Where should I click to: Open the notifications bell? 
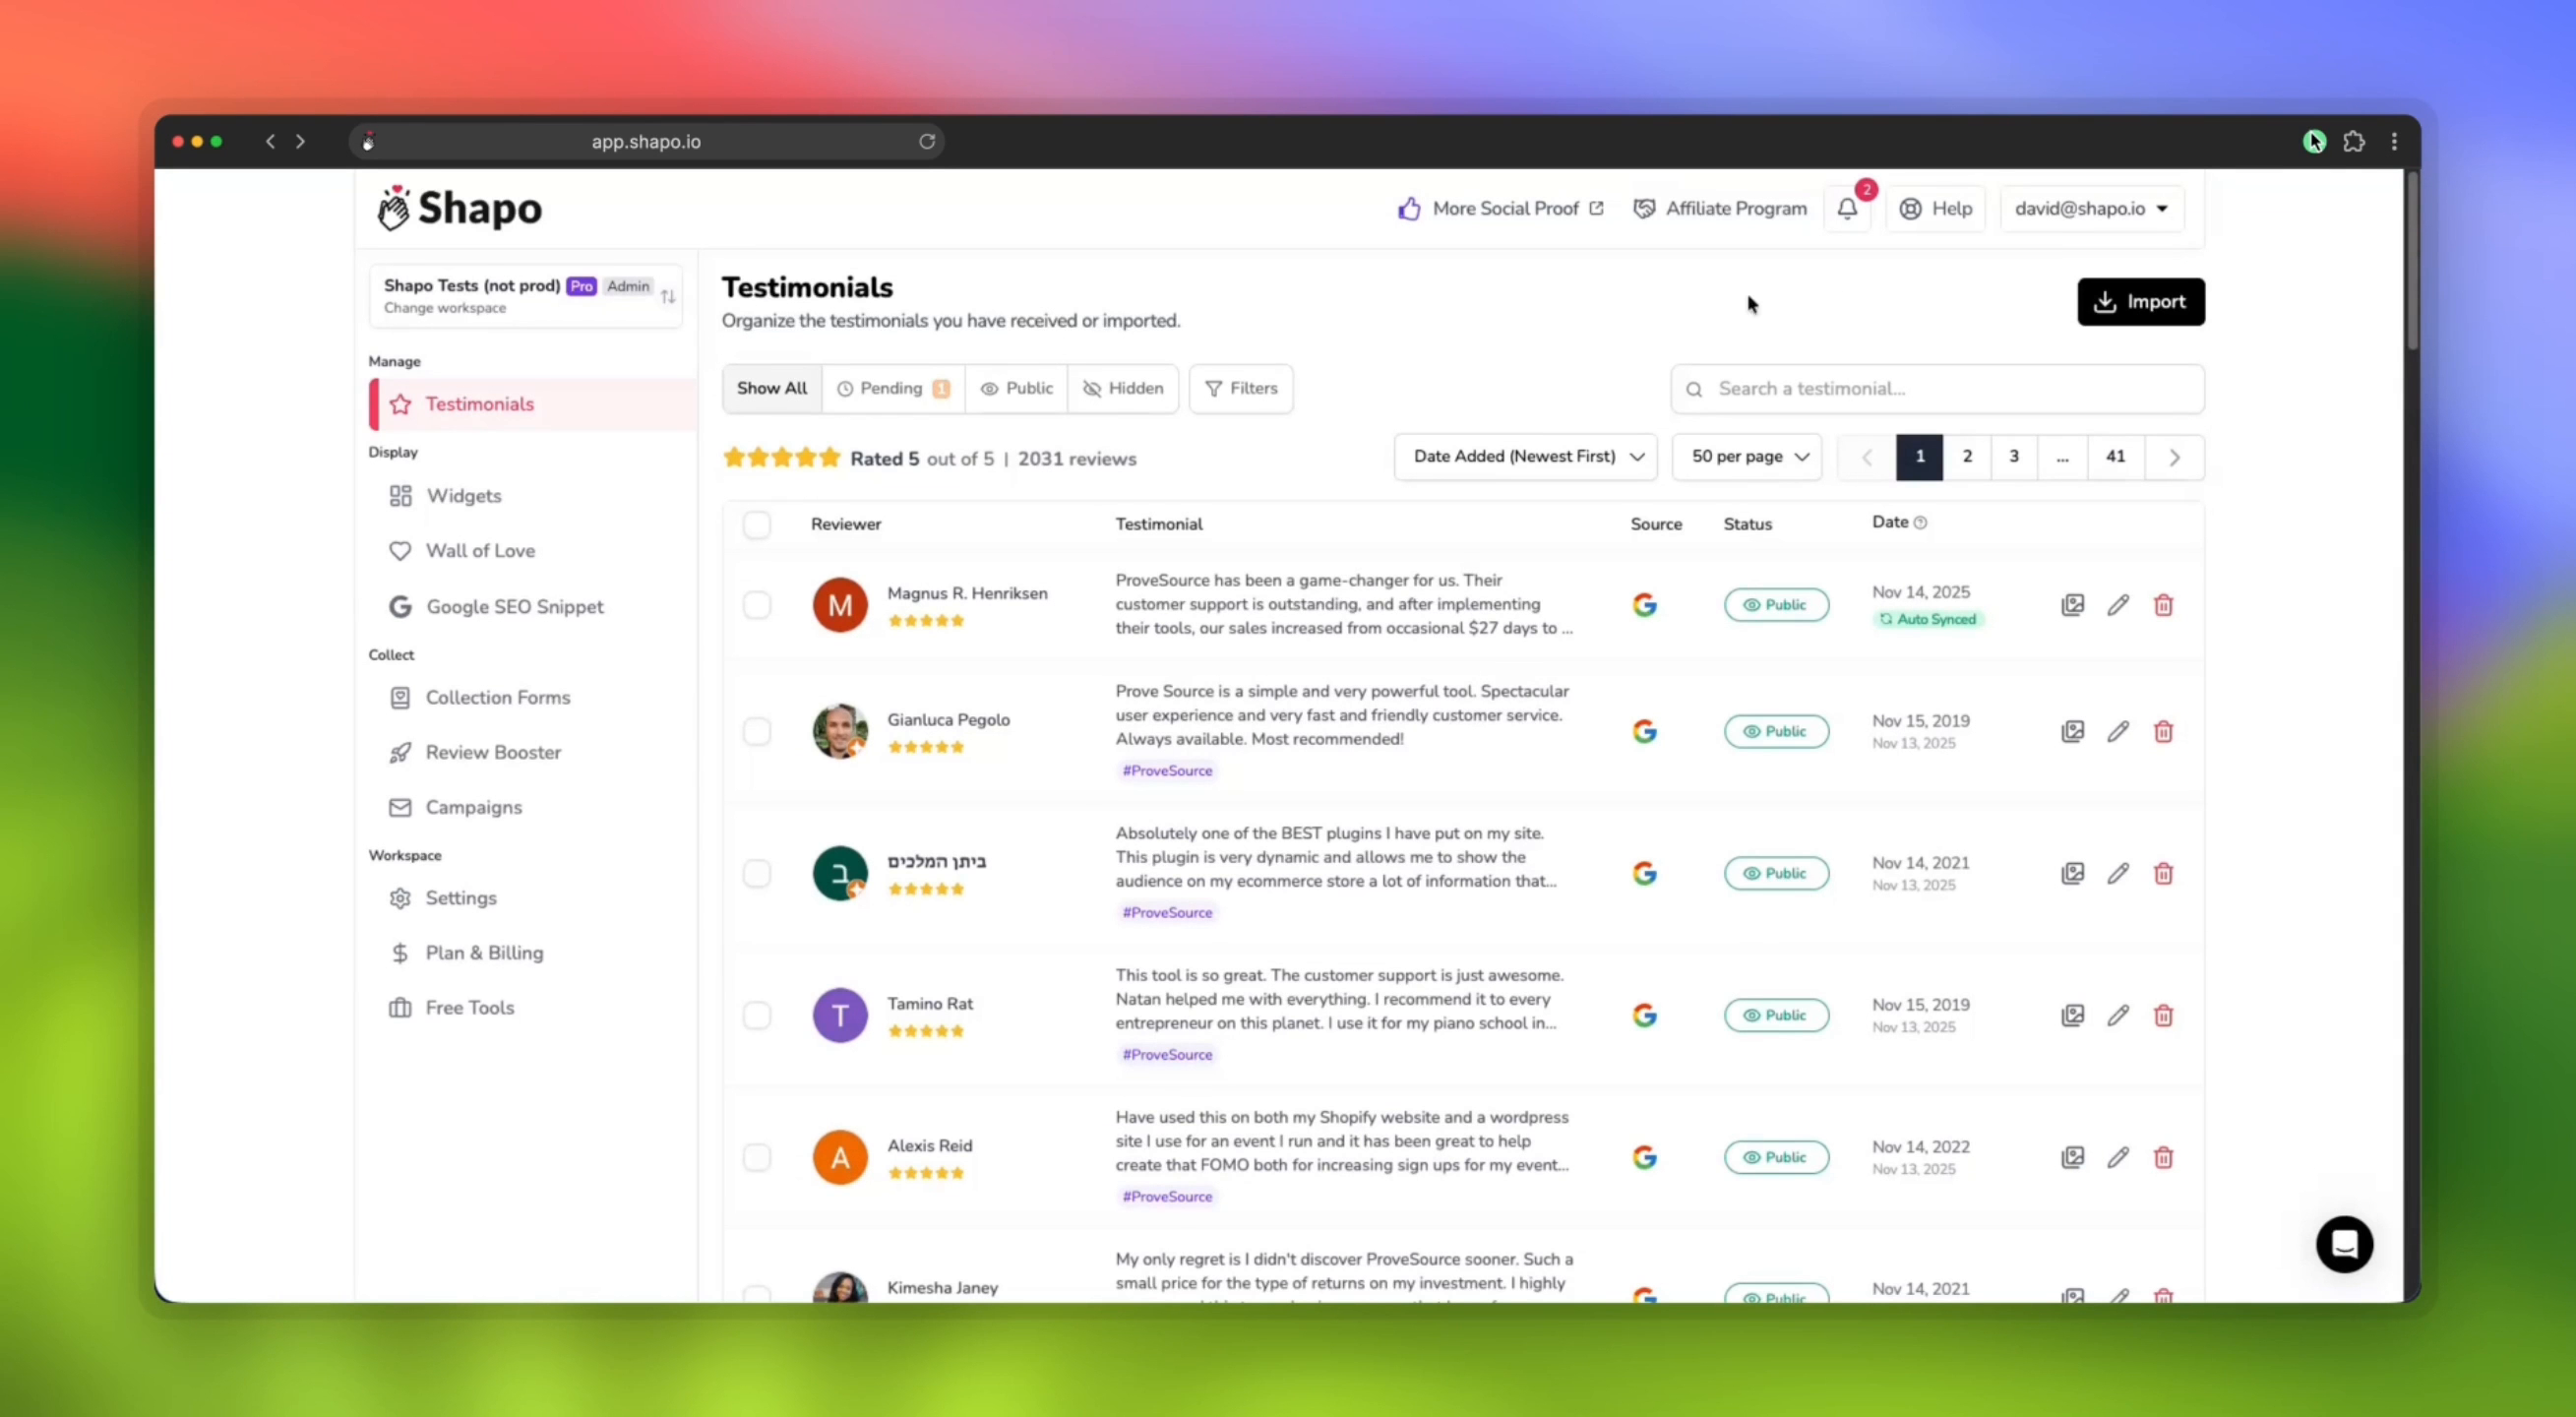(x=1846, y=209)
